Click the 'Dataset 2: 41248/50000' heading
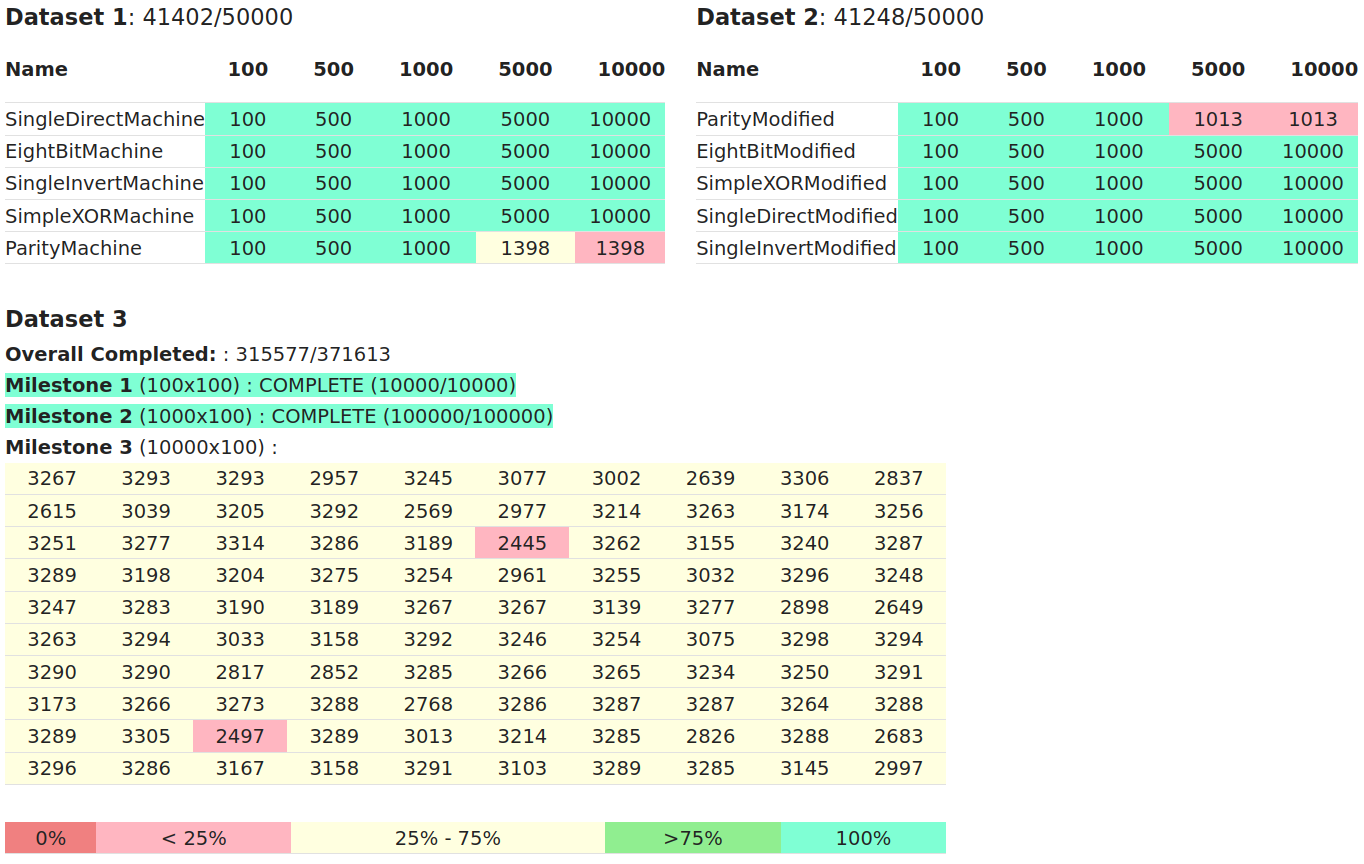The image size is (1364, 864). pyautogui.click(x=840, y=17)
